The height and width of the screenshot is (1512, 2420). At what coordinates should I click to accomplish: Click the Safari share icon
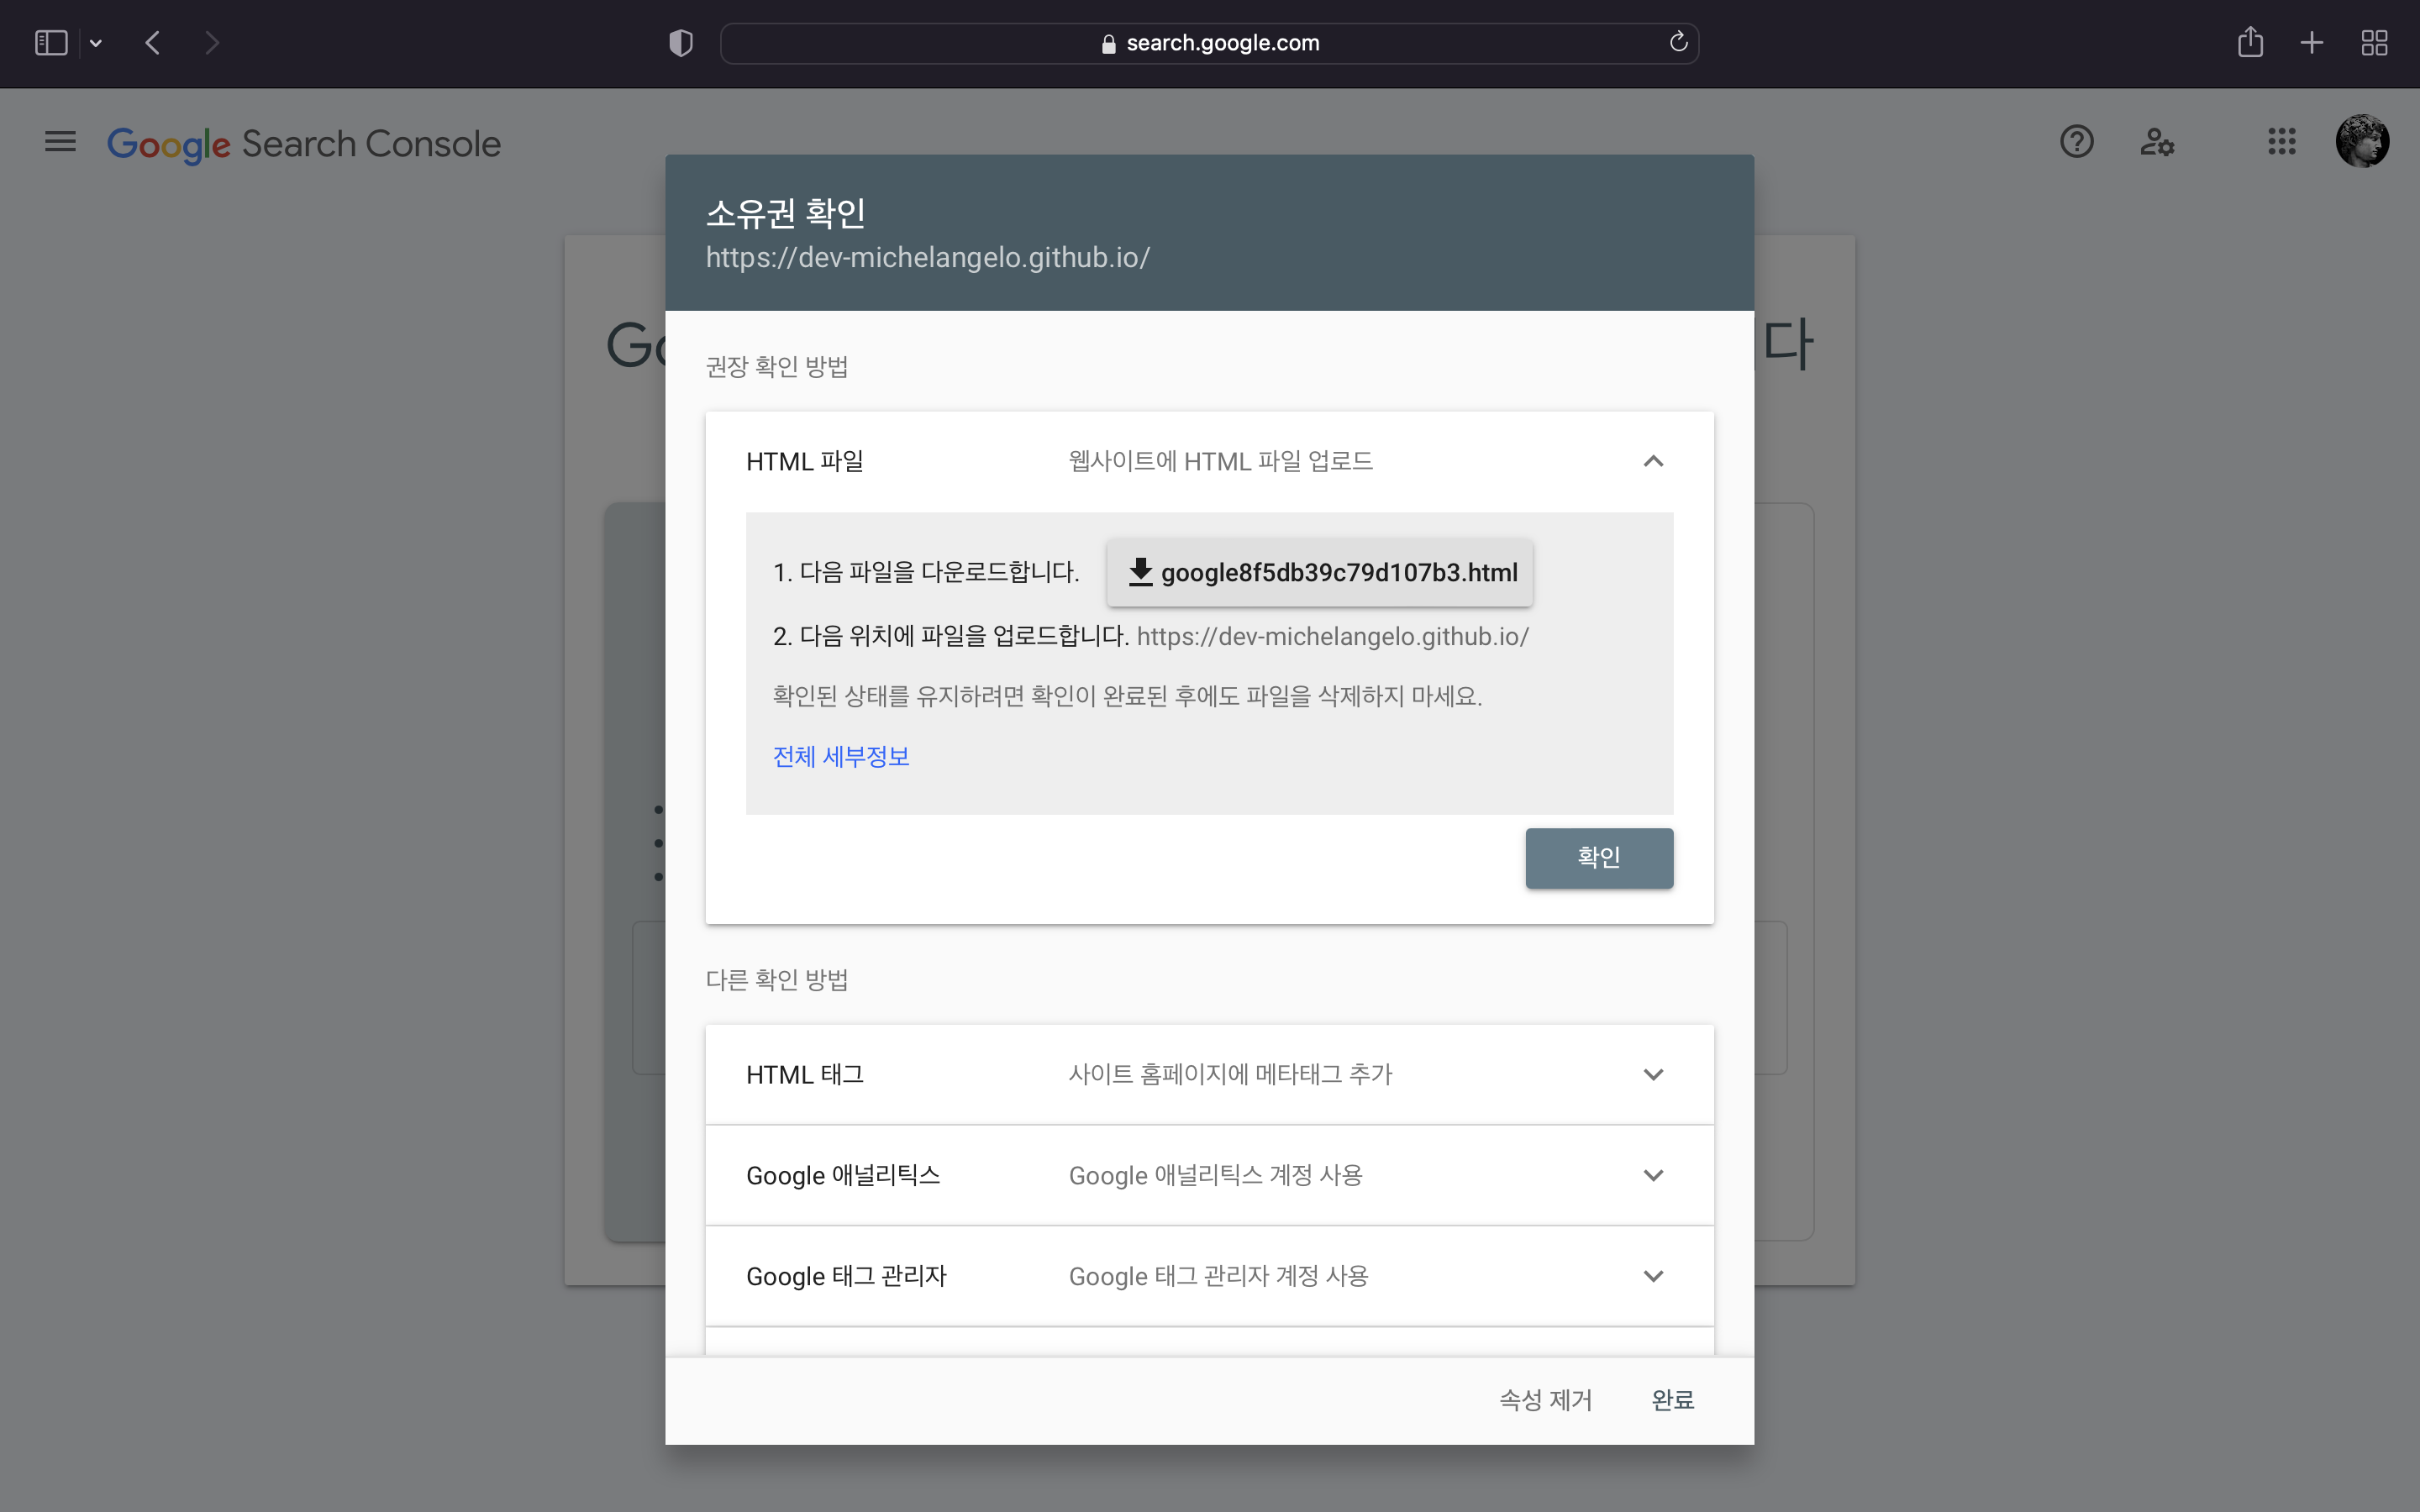[x=2250, y=43]
